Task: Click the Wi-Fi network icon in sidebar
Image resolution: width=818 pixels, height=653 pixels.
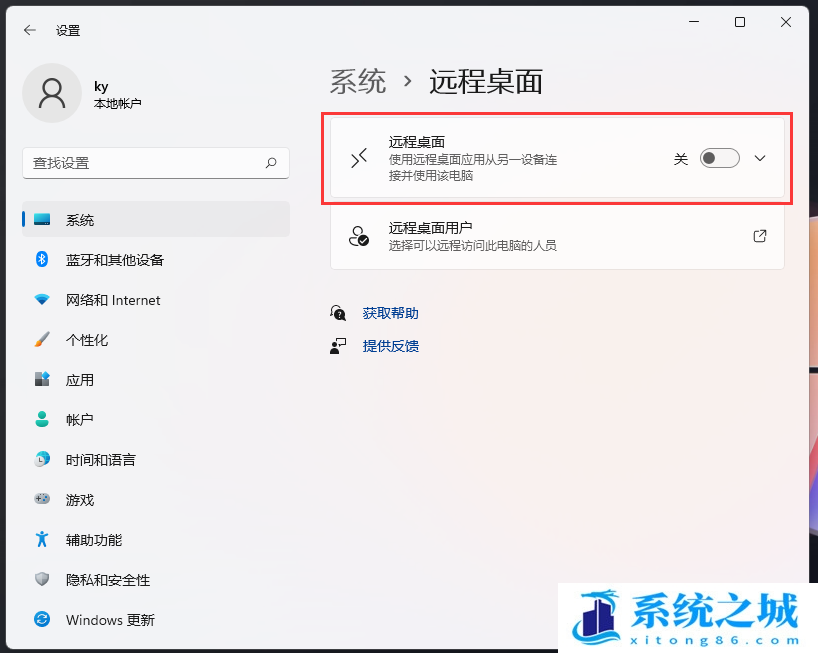Action: (x=42, y=299)
